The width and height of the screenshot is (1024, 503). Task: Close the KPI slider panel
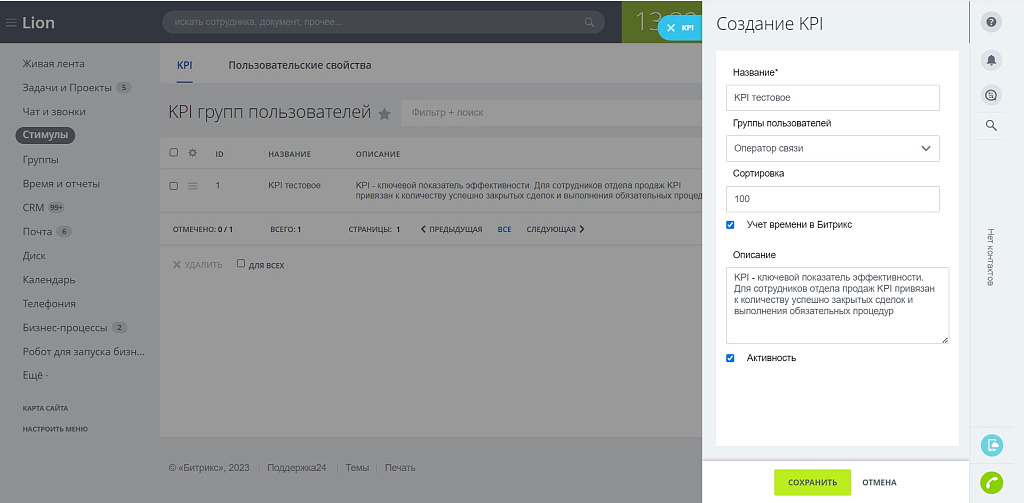click(671, 29)
